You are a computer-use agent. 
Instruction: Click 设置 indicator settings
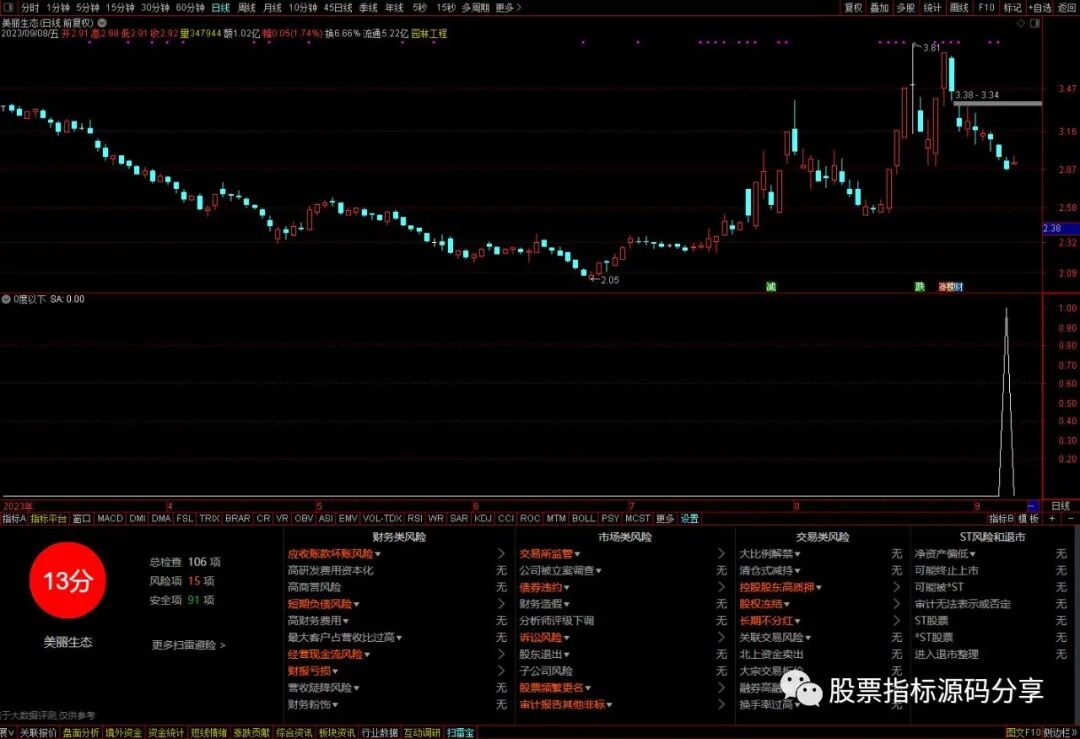689,519
